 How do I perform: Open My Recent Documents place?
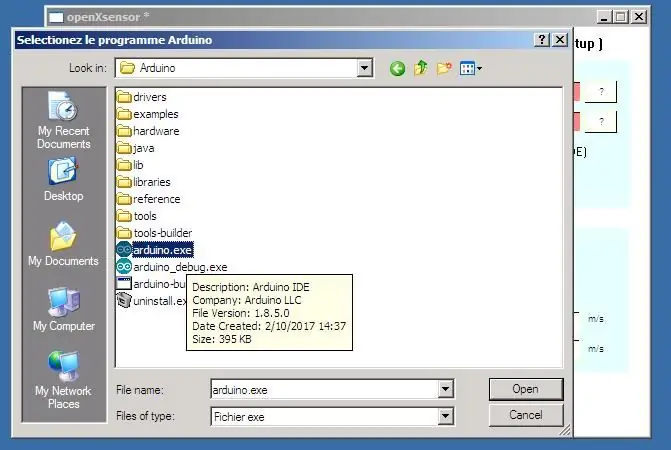(64, 120)
